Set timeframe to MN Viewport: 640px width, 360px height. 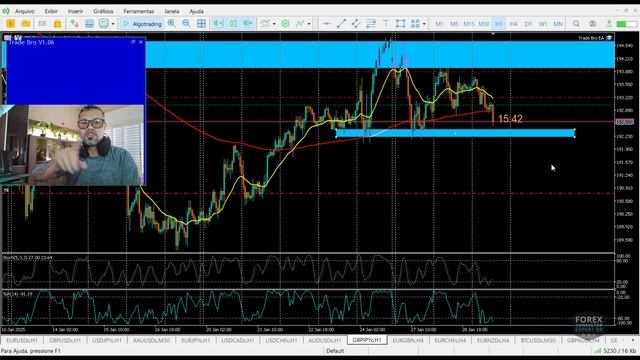(558, 24)
